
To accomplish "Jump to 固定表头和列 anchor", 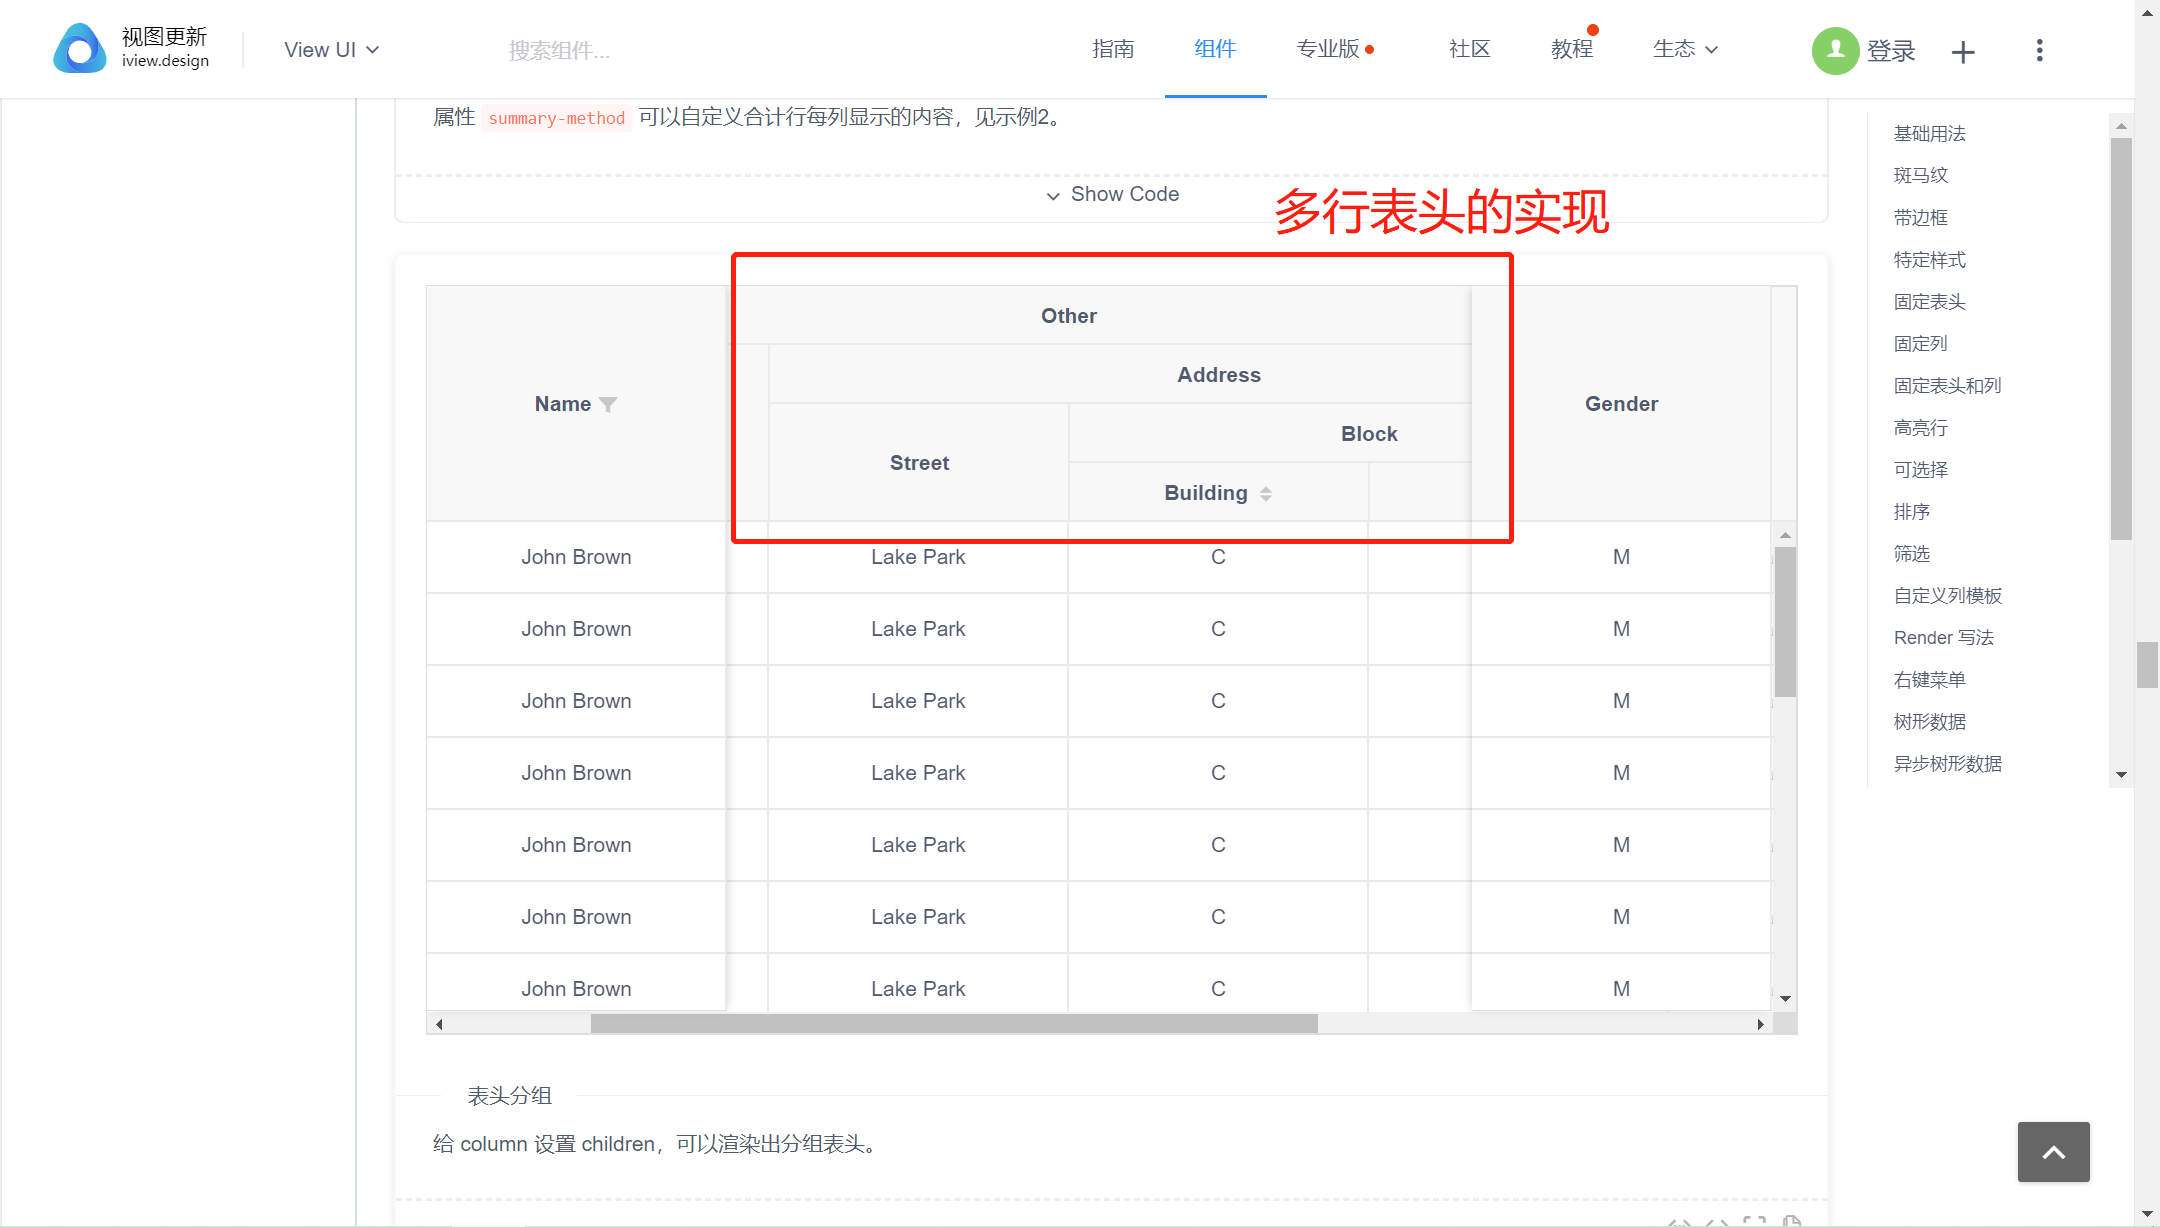I will 1947,385.
